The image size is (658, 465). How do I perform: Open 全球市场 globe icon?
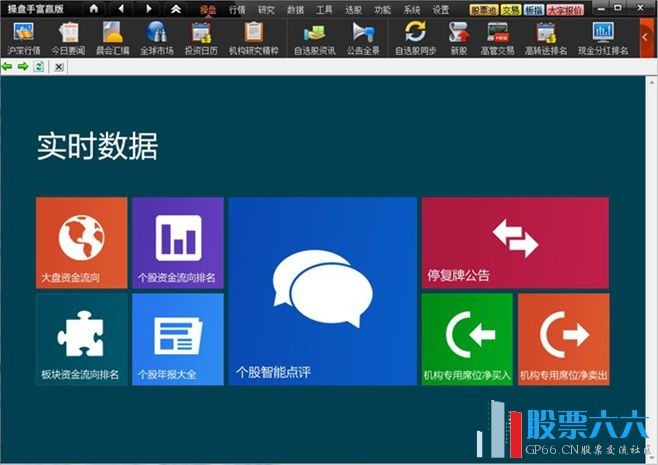(x=156, y=38)
